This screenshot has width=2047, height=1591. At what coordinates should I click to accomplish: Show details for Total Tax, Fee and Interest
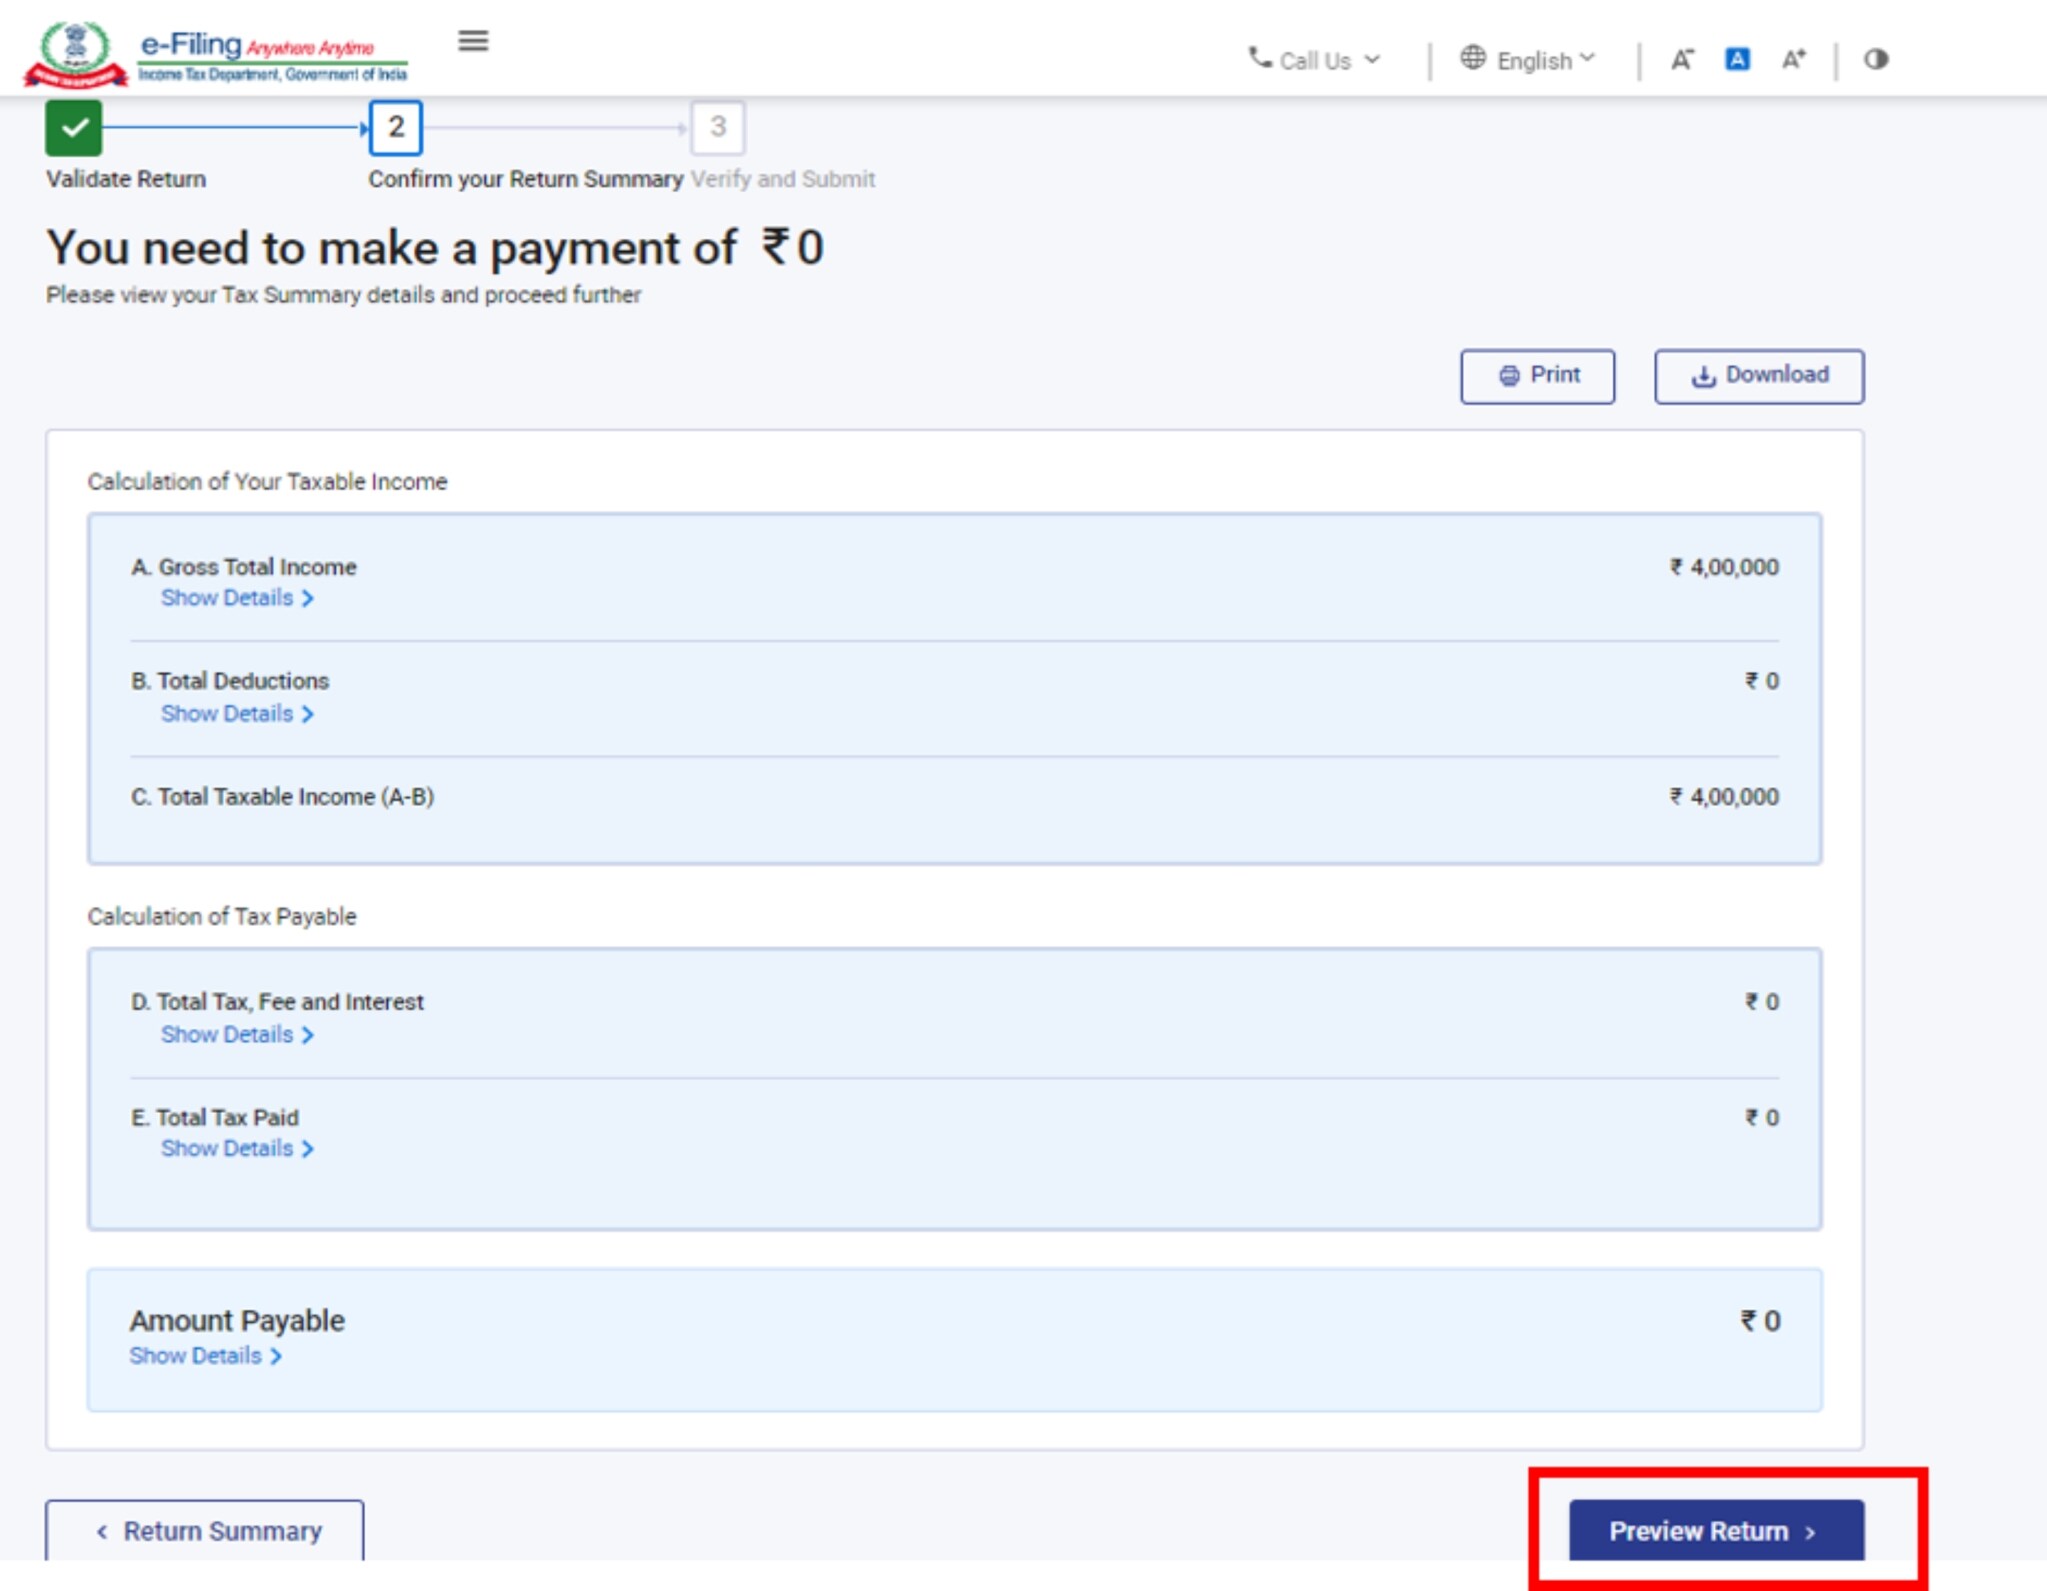[x=237, y=1035]
